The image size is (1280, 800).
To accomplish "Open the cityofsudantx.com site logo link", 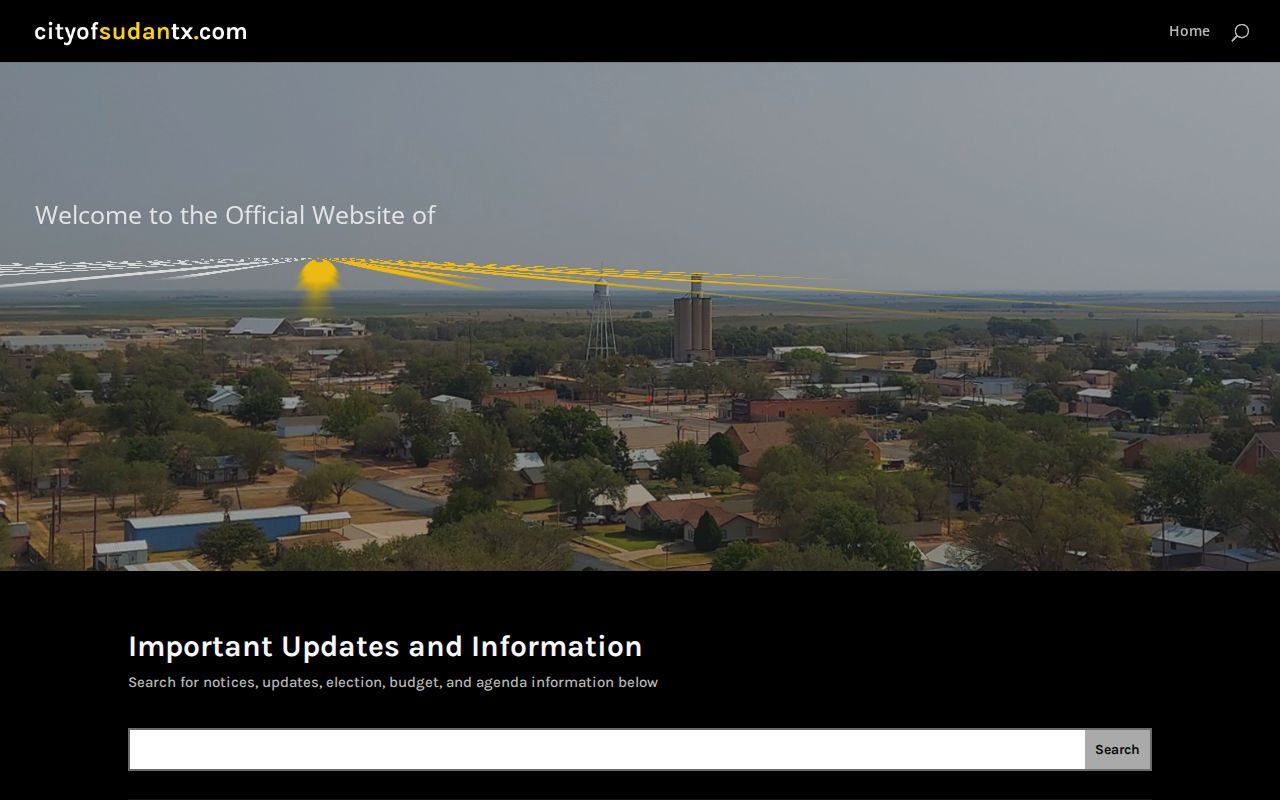I will pos(140,31).
